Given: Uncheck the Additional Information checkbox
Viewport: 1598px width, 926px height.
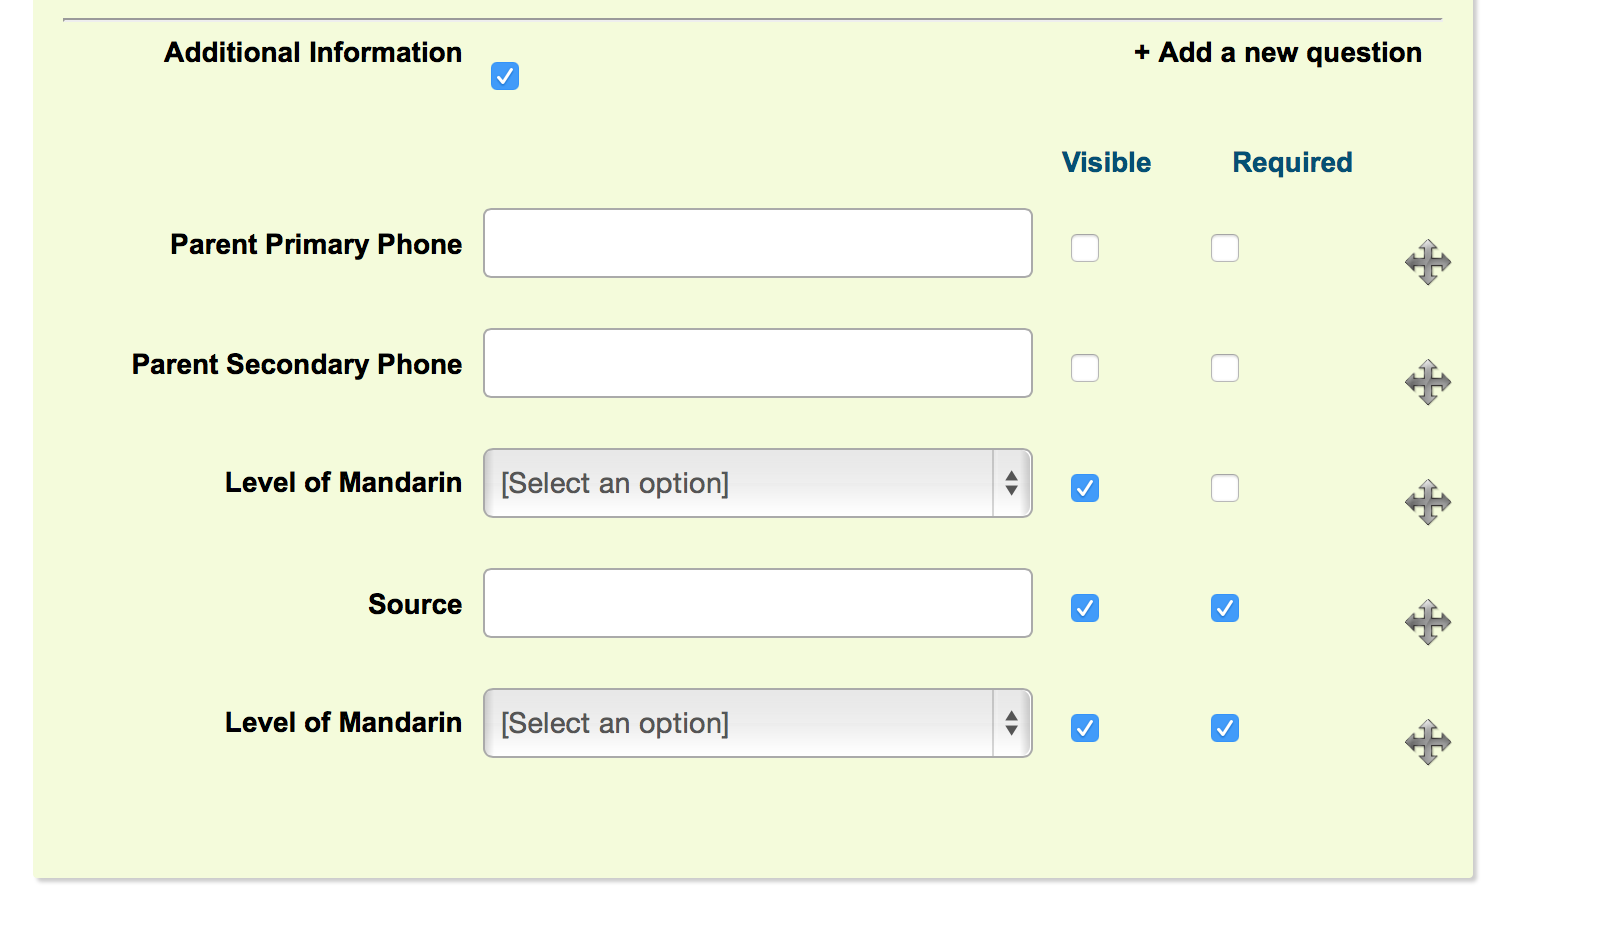Looking at the screenshot, I should [x=505, y=76].
